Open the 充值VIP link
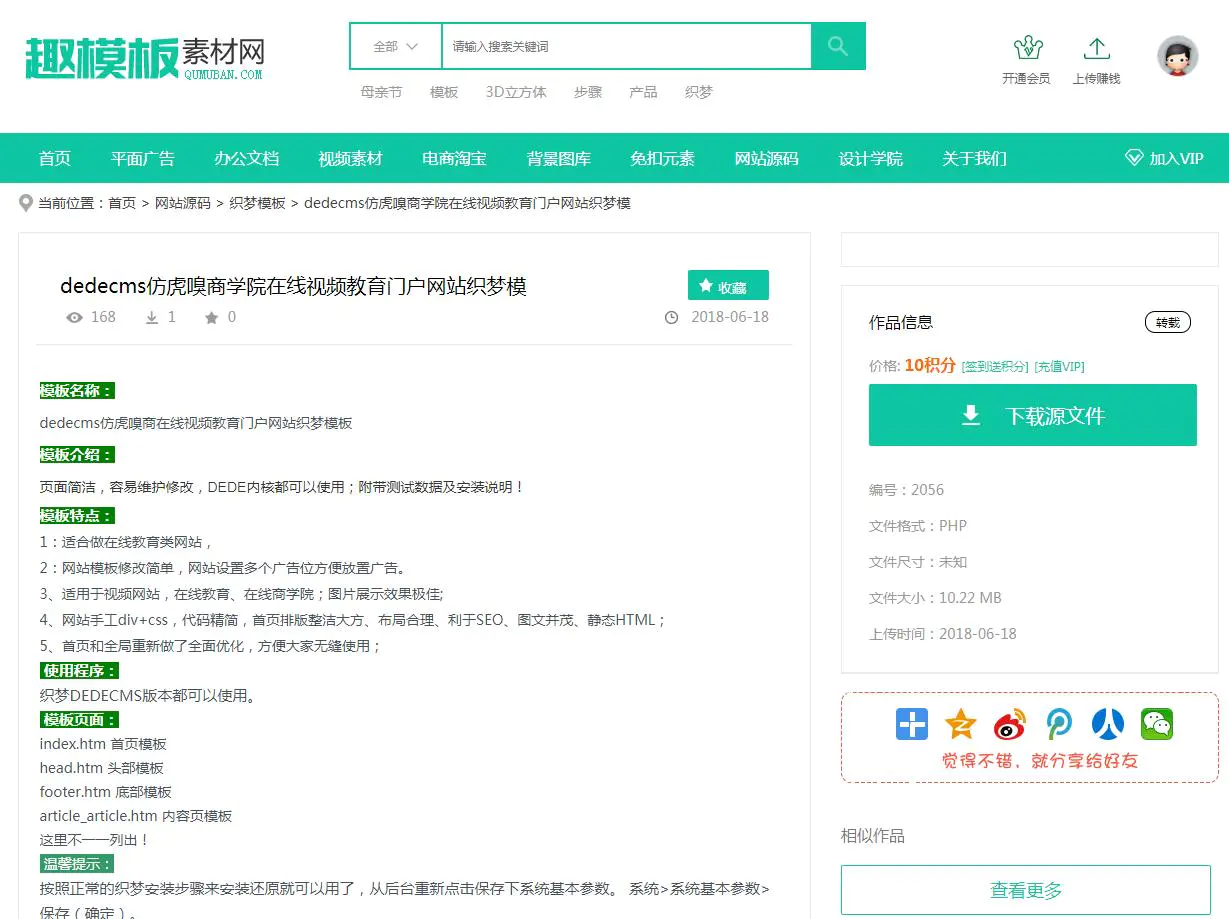The height and width of the screenshot is (919, 1229). (x=1060, y=367)
